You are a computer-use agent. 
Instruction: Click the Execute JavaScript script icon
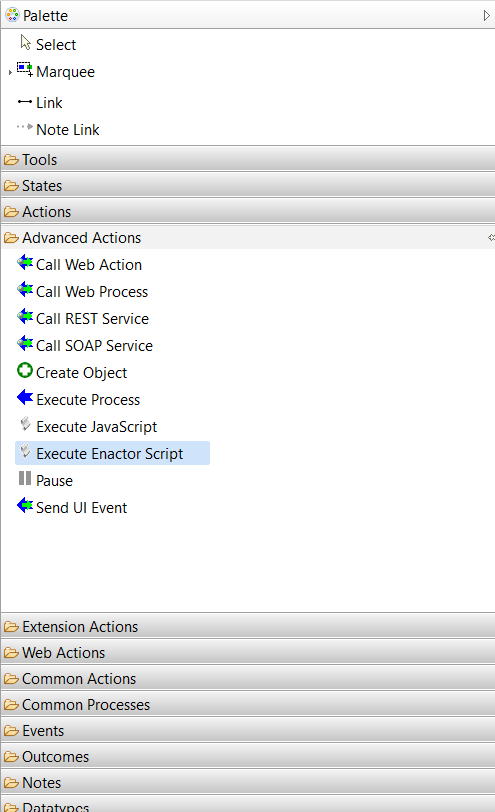pyautogui.click(x=25, y=425)
